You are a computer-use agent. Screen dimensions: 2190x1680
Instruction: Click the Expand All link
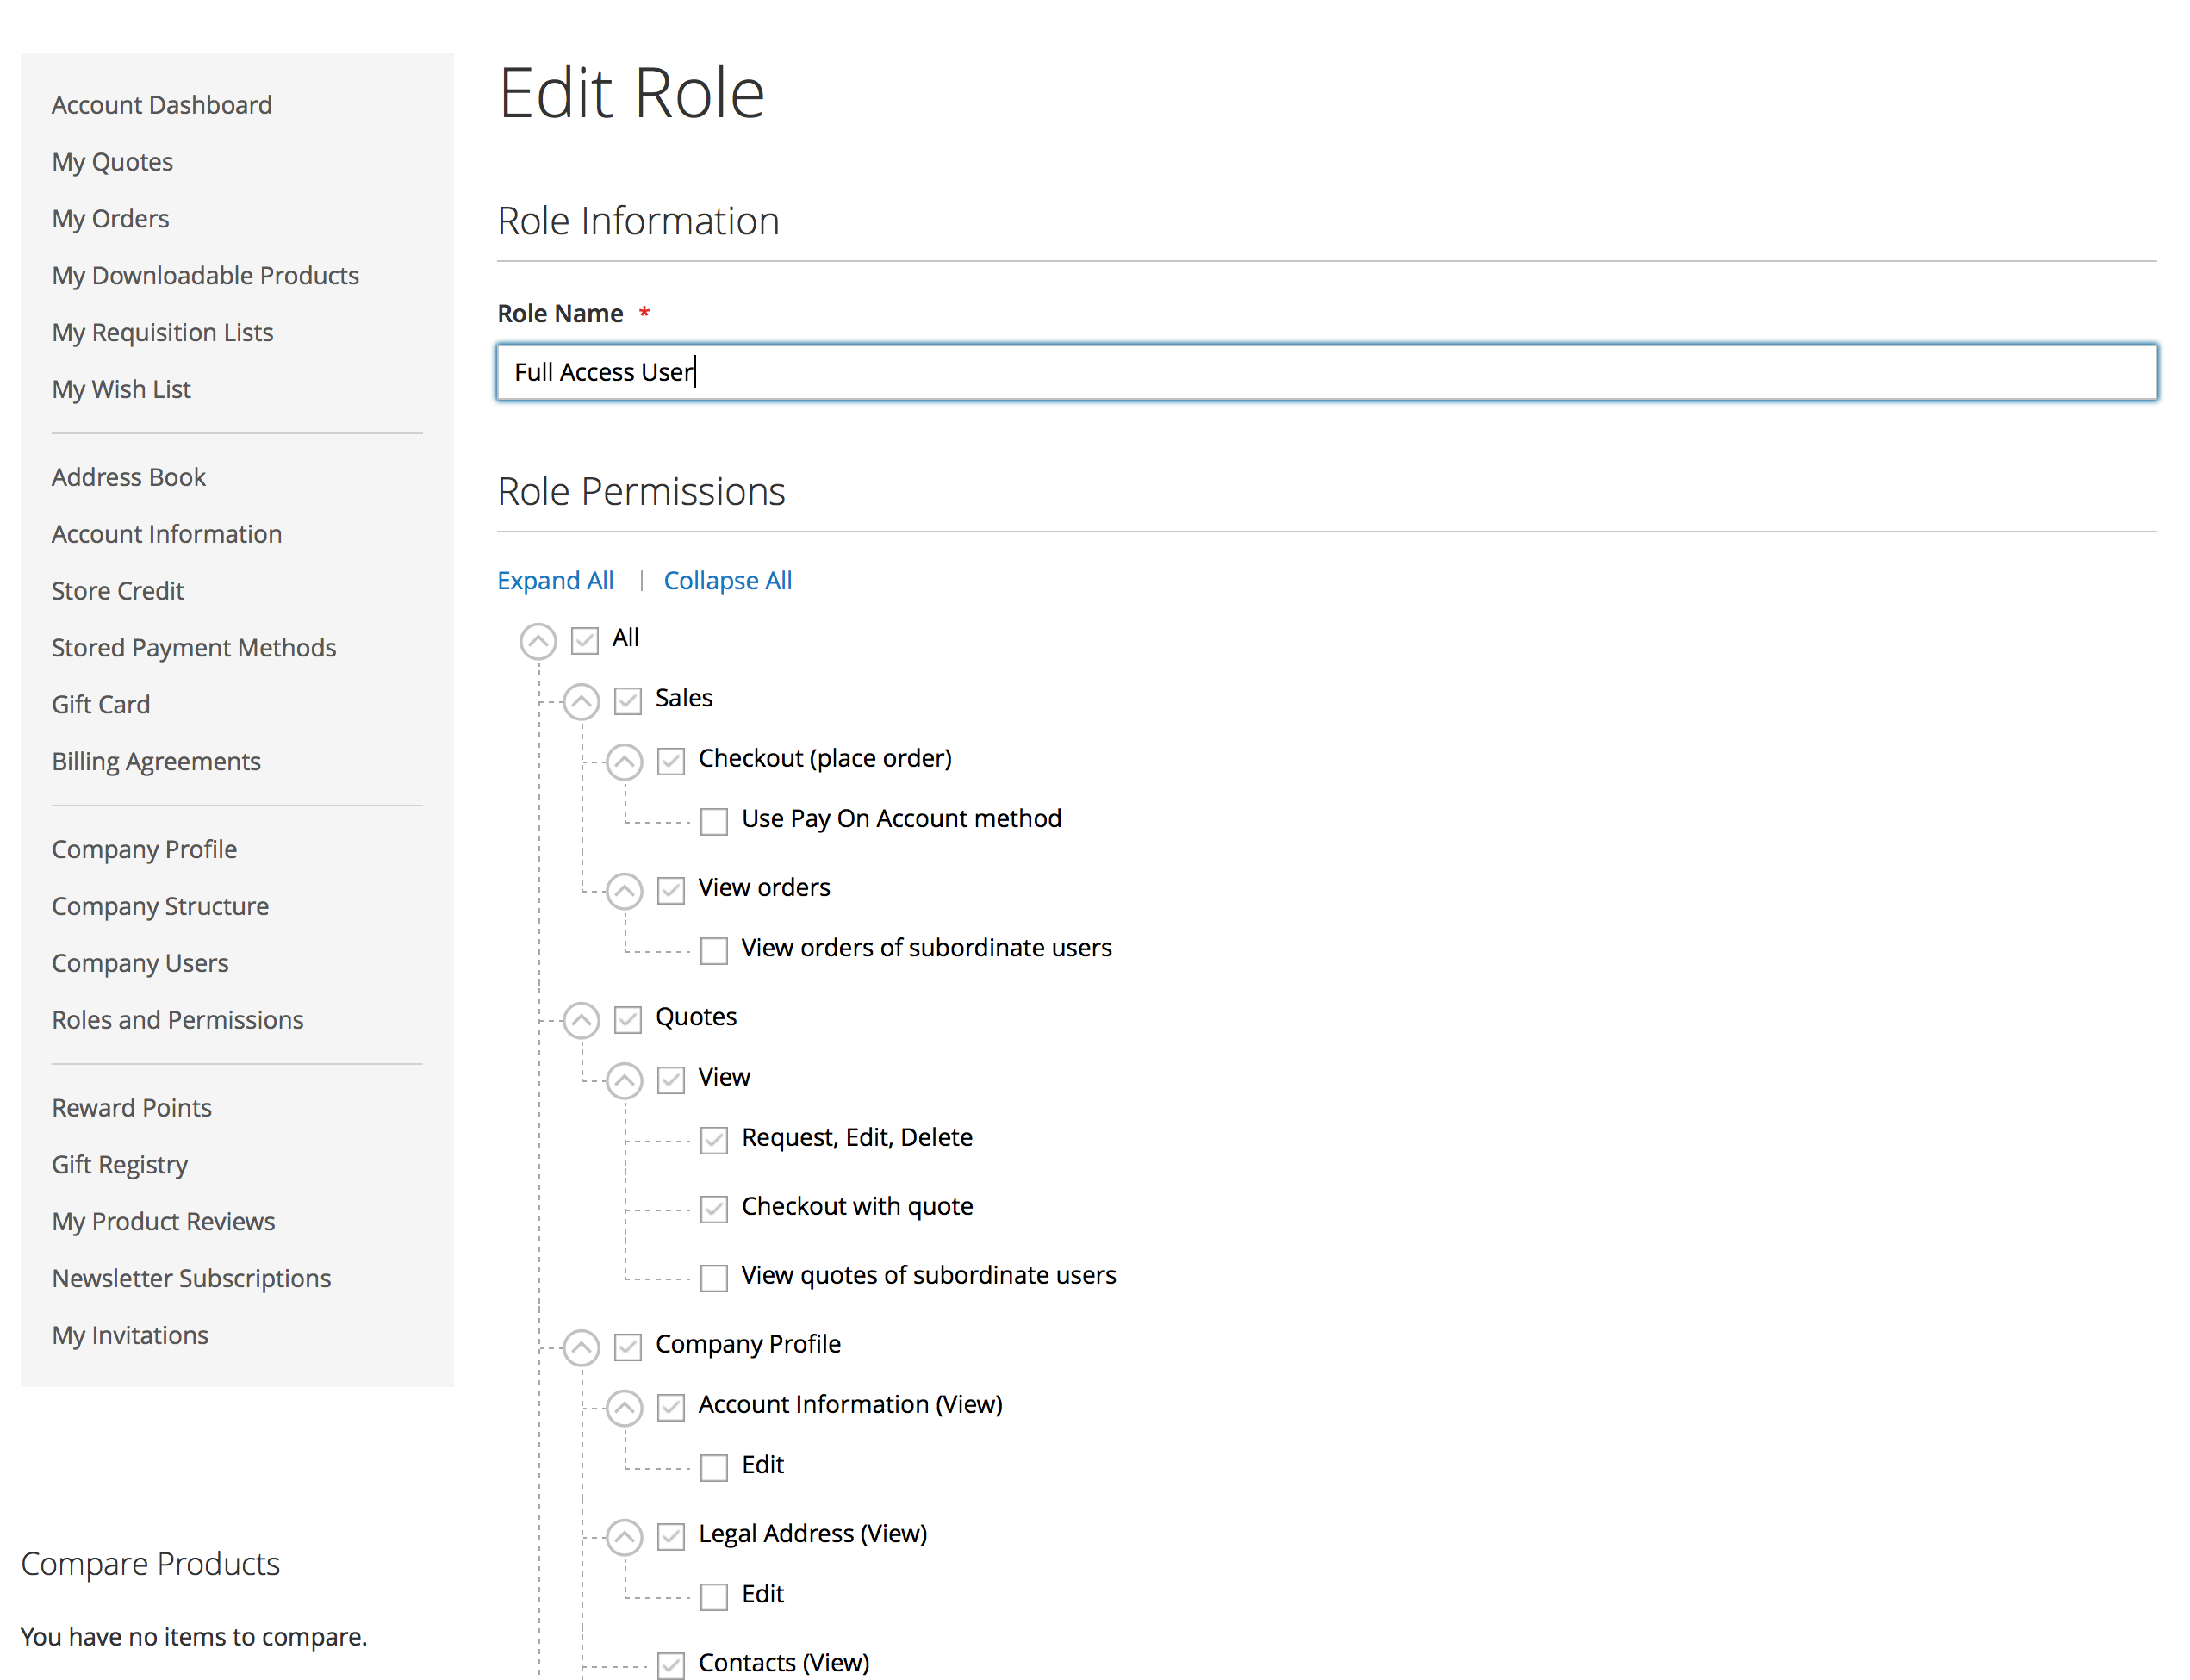555,580
